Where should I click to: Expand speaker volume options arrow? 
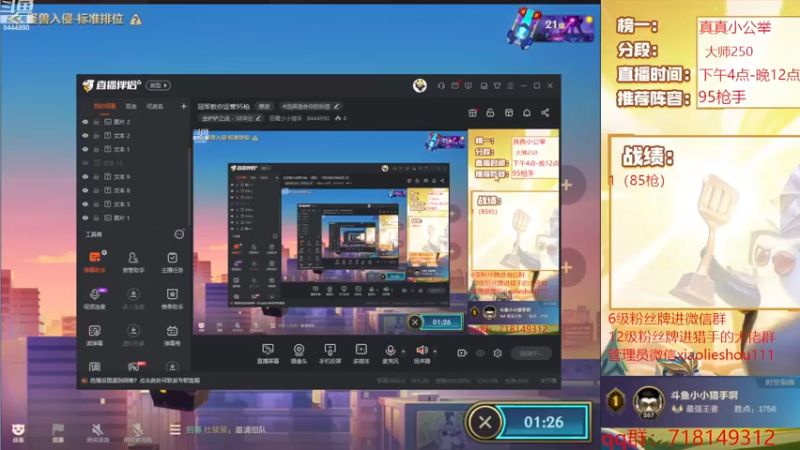pos(435,351)
